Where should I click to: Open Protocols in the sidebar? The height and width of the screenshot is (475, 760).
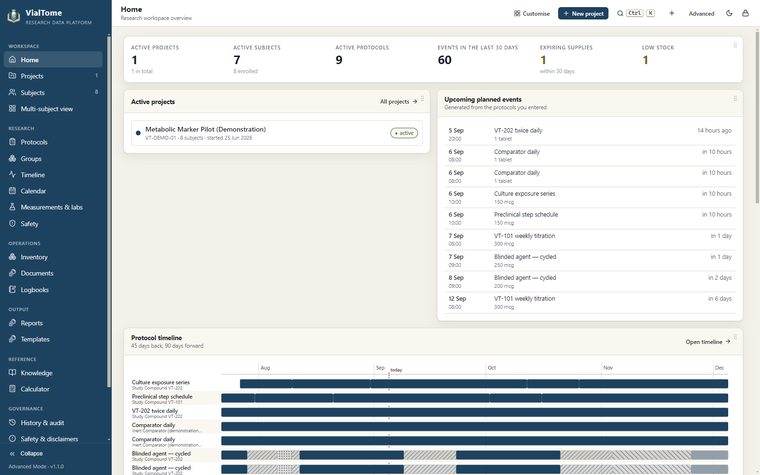click(53, 142)
